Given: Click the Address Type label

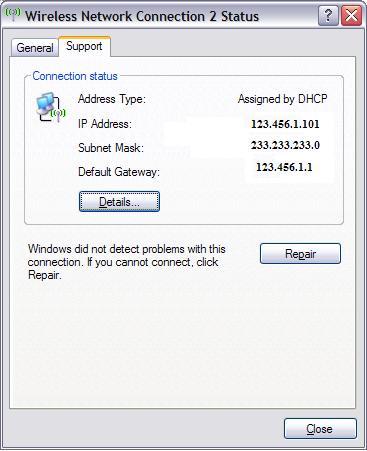Looking at the screenshot, I should [112, 99].
